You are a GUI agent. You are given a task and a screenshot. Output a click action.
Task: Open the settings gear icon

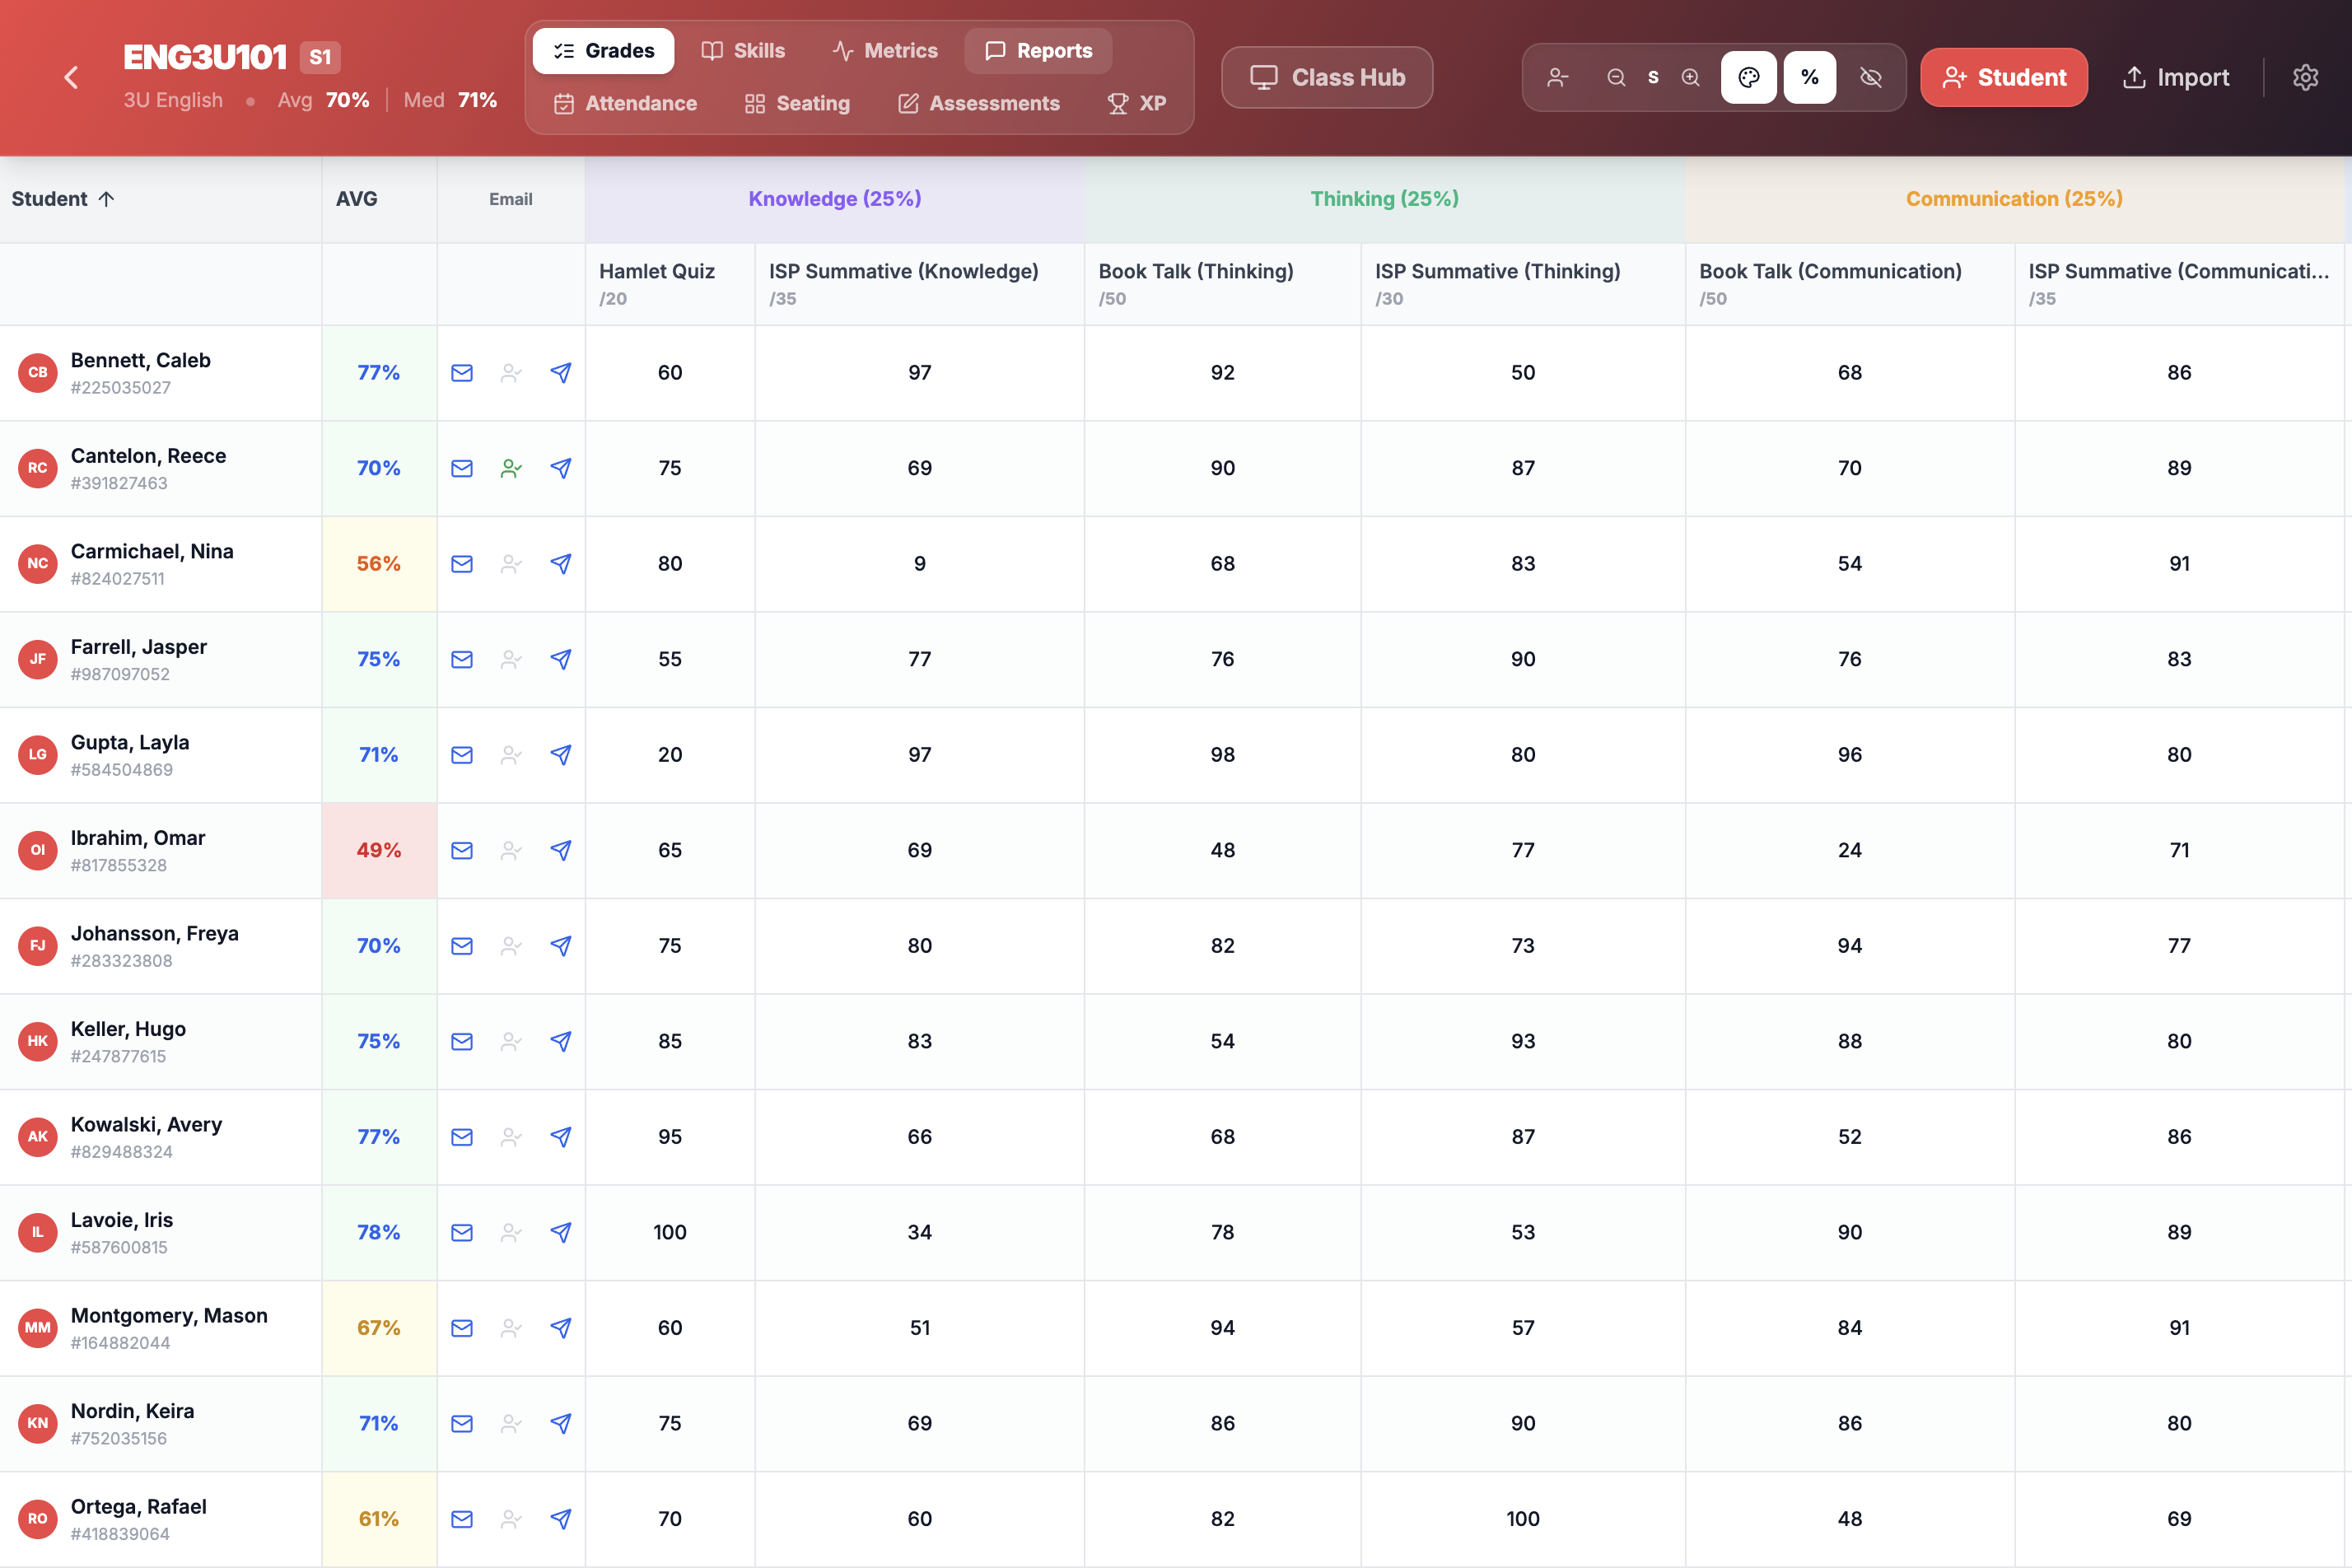(2305, 77)
